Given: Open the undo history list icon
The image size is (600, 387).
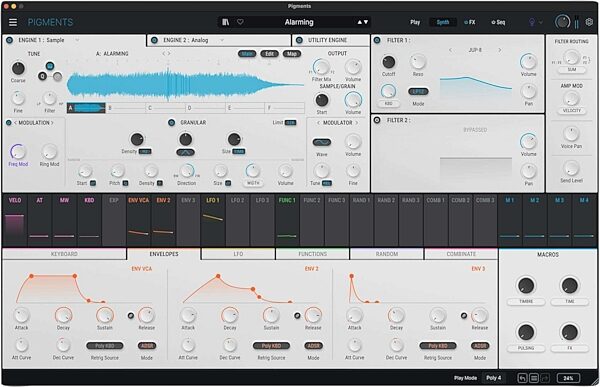Looking at the screenshot, I should tap(534, 378).
